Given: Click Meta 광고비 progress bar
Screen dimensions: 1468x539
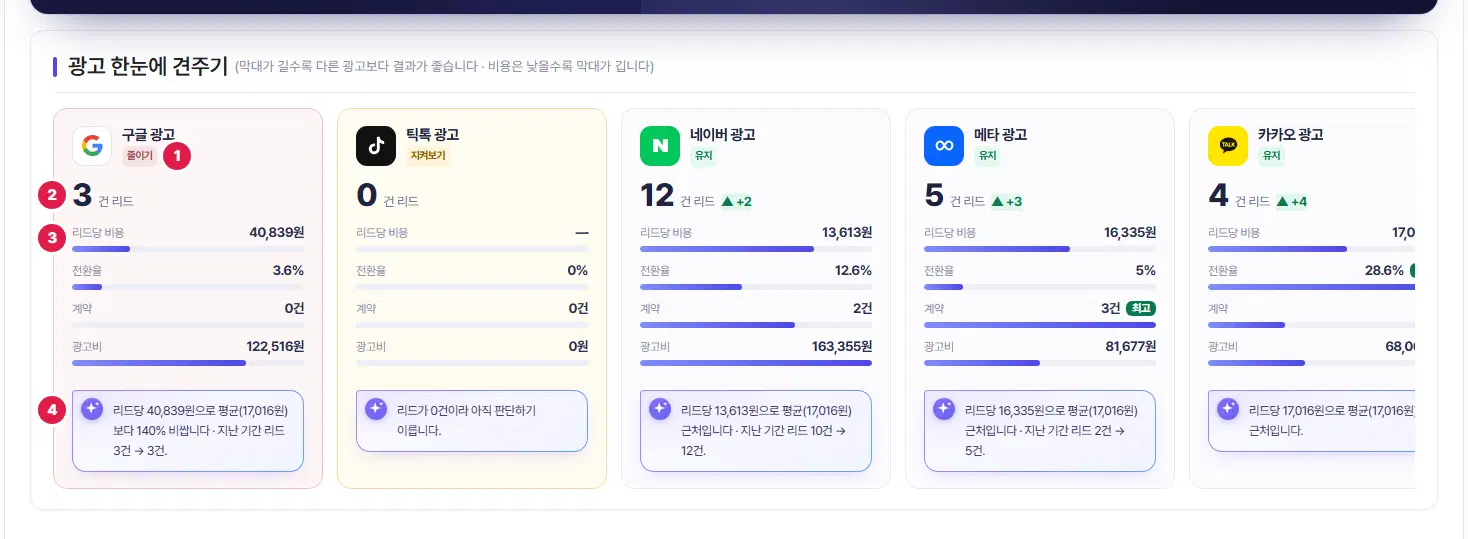Looking at the screenshot, I should 1040,363.
